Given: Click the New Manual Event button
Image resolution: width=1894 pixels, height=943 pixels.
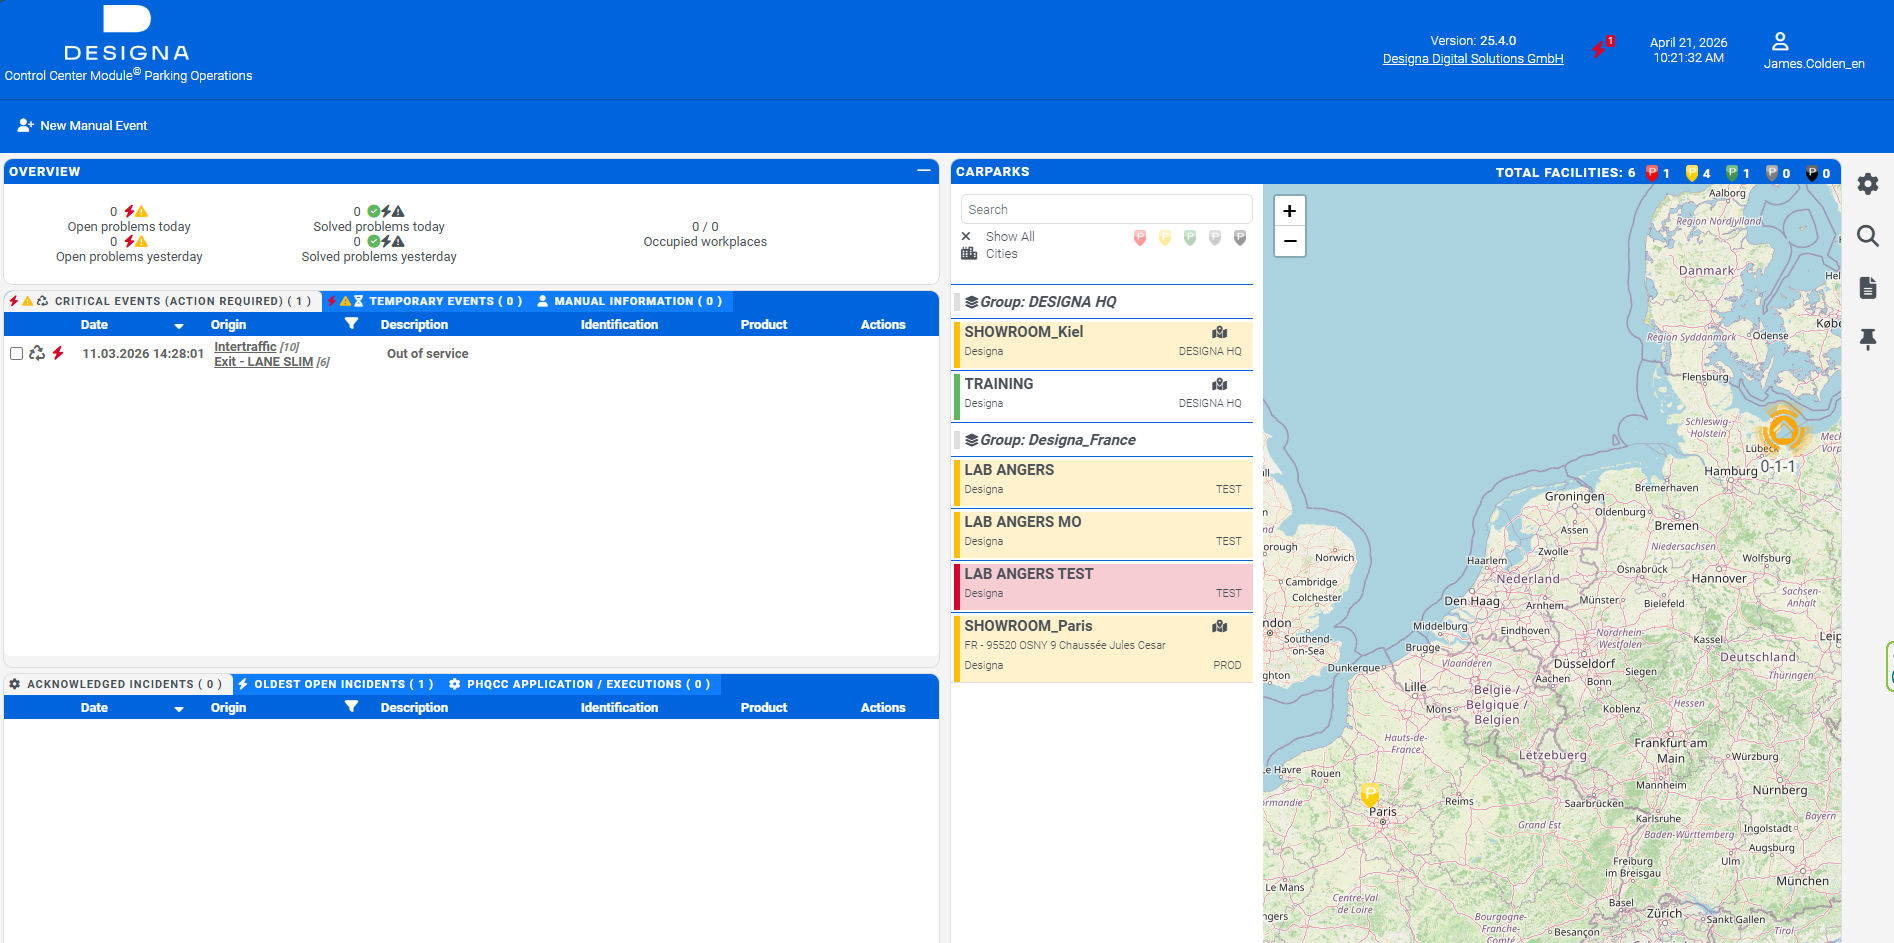Looking at the screenshot, I should (82, 125).
